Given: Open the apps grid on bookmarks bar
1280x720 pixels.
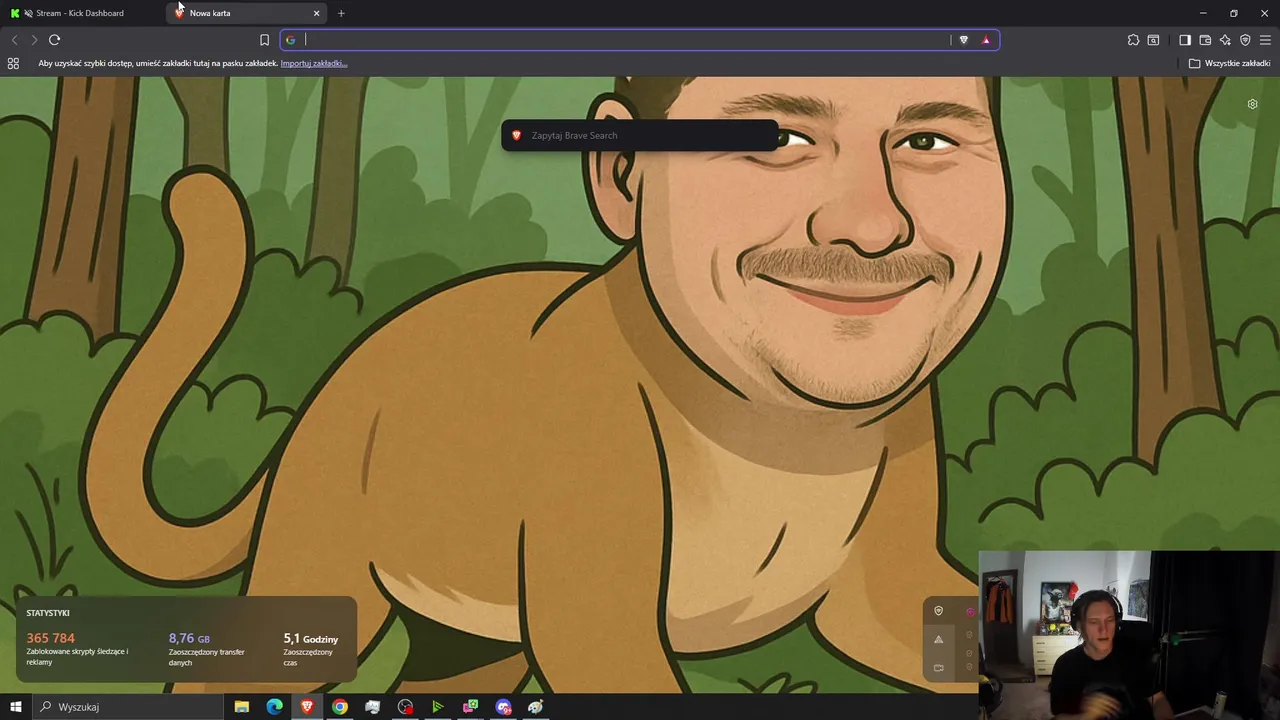Looking at the screenshot, I should [13, 63].
